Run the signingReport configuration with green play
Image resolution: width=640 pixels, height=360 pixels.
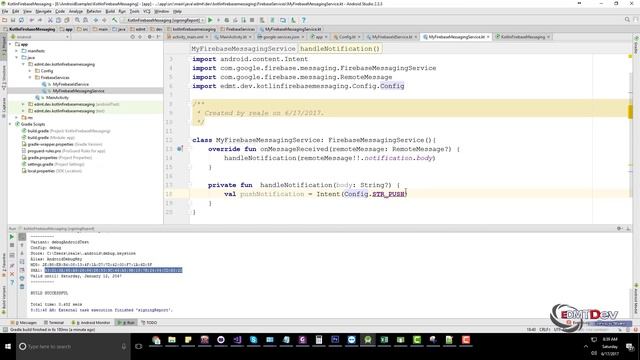click(x=210, y=20)
